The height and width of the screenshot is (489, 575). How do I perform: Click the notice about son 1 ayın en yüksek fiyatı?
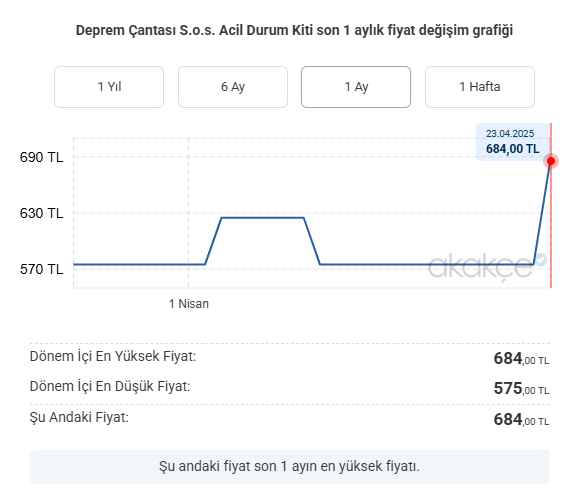(290, 467)
